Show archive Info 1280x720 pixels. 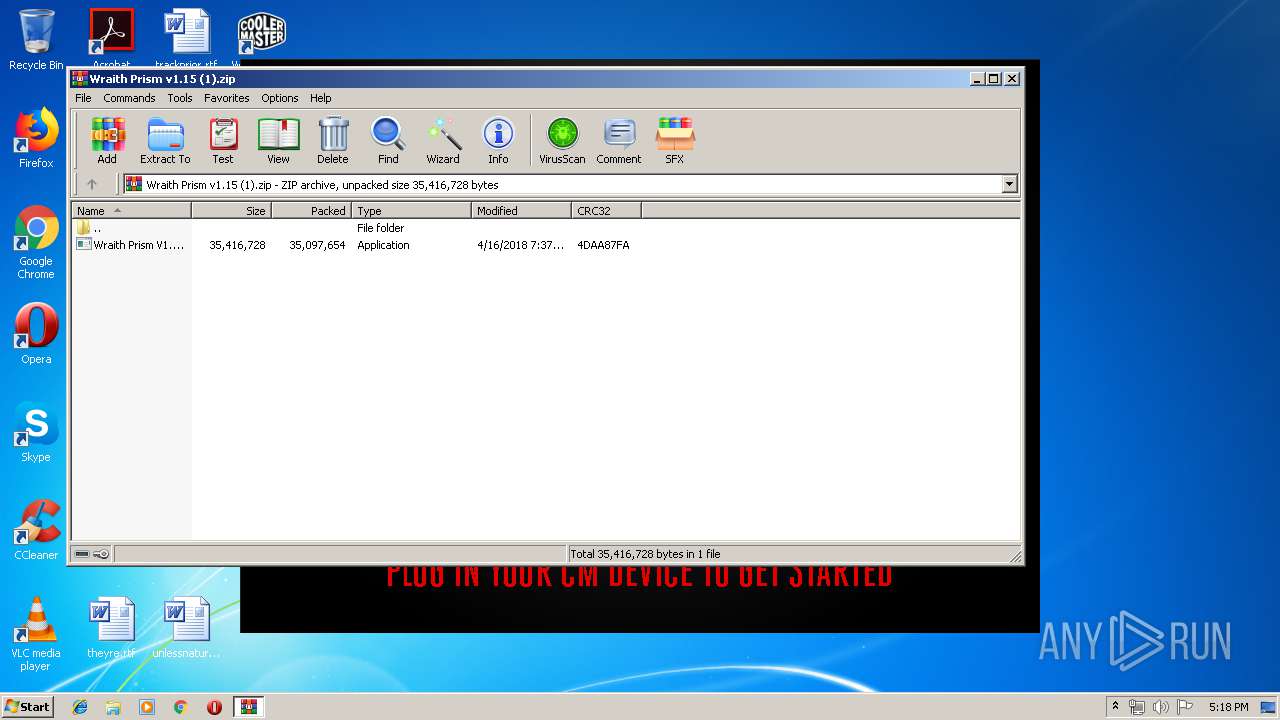tap(498, 140)
